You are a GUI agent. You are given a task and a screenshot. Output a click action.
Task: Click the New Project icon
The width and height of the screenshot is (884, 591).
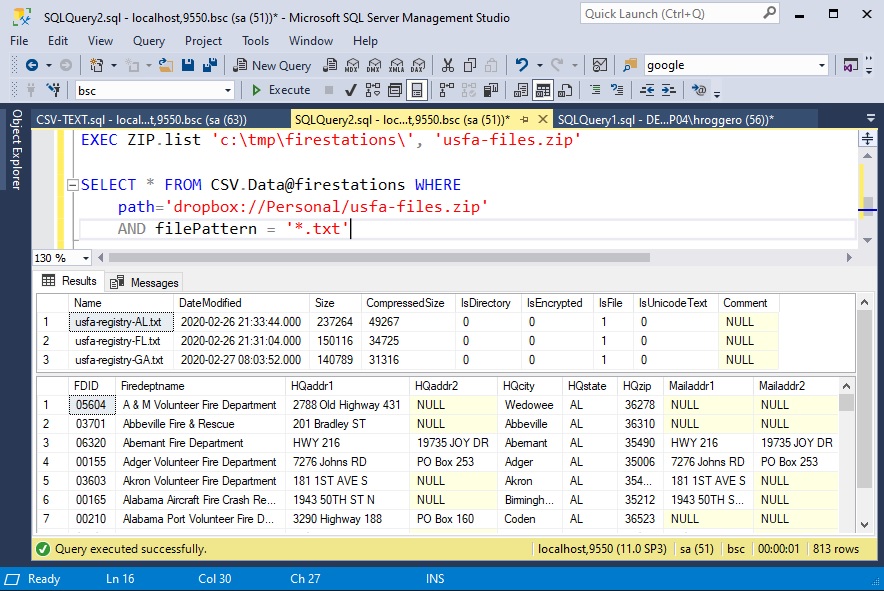coord(96,65)
